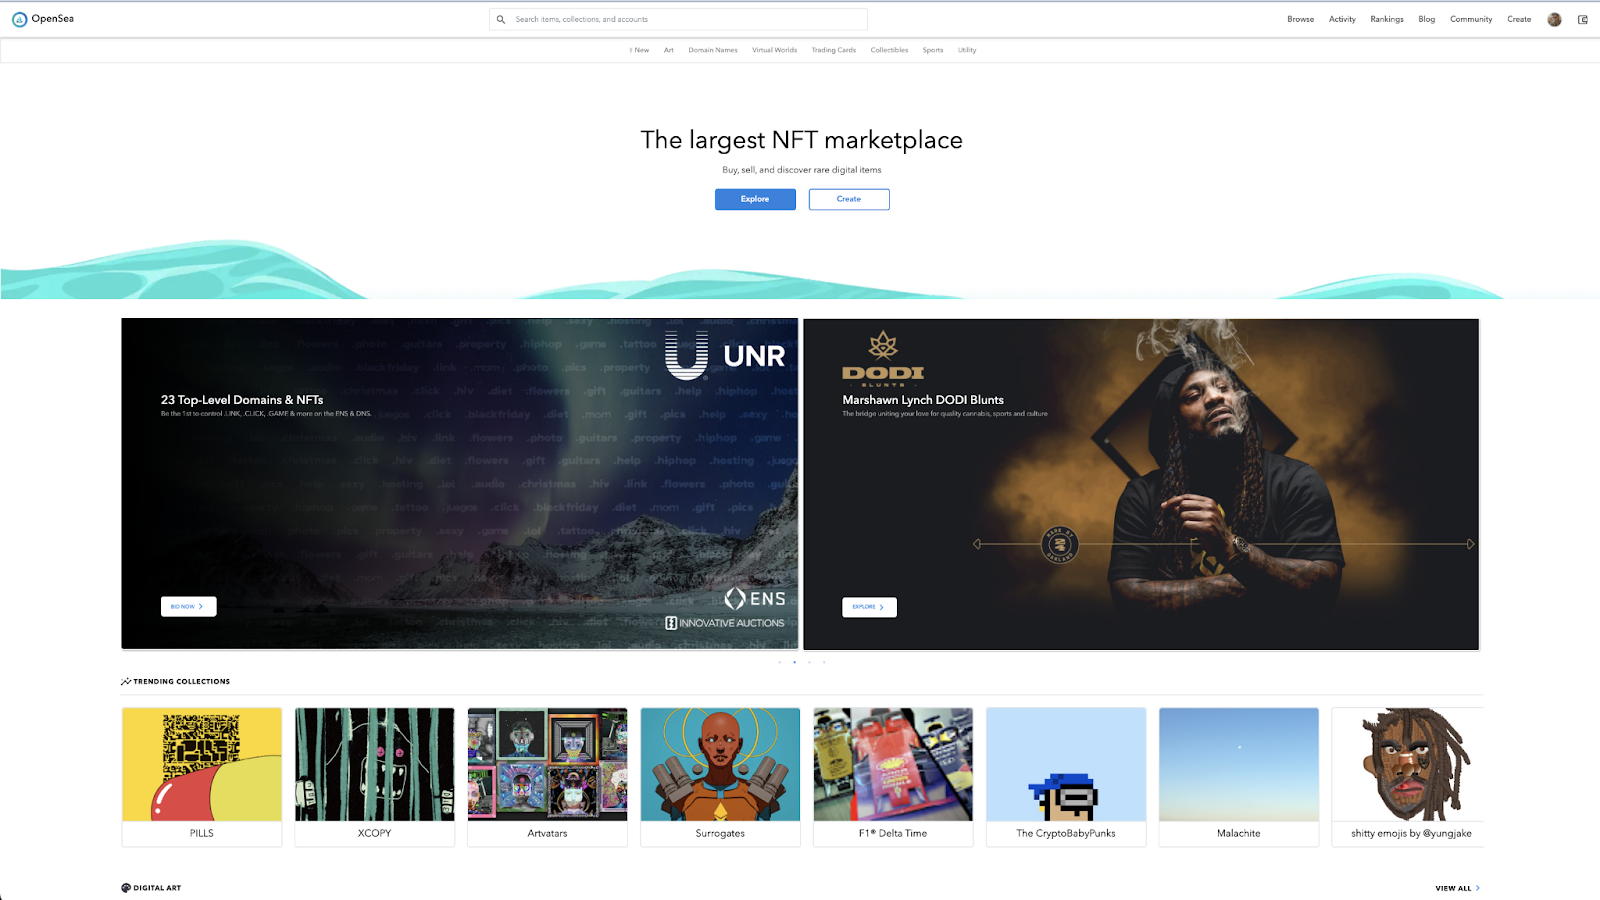Click the search magnifier icon
The width and height of the screenshot is (1600, 900).
[501, 19]
